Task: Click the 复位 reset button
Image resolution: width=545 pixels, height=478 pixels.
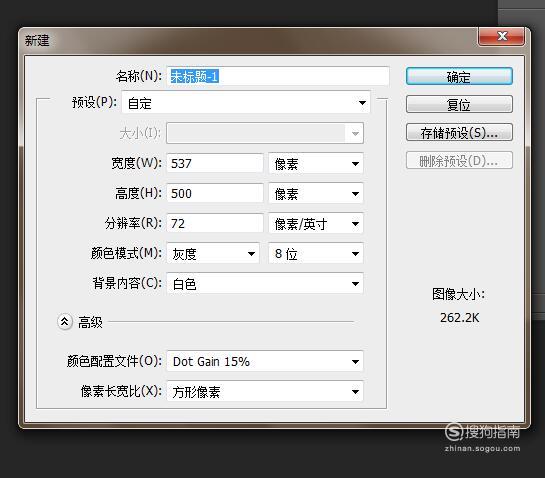Action: click(x=459, y=104)
